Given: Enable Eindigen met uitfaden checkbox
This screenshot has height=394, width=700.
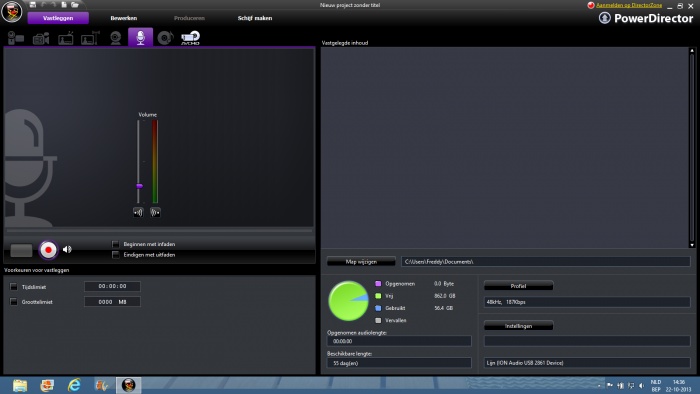Looking at the screenshot, I should tap(116, 255).
